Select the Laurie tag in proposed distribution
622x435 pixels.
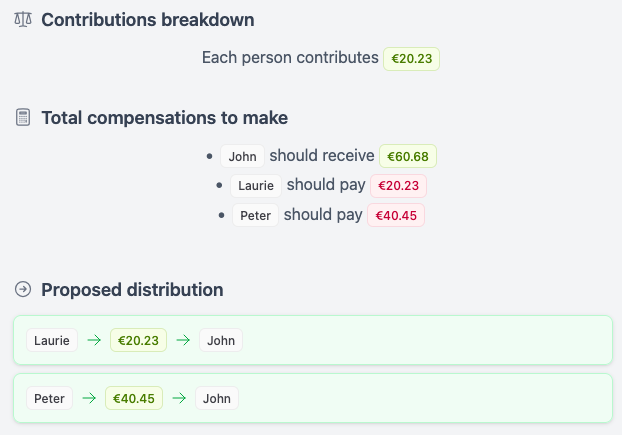pos(52,340)
